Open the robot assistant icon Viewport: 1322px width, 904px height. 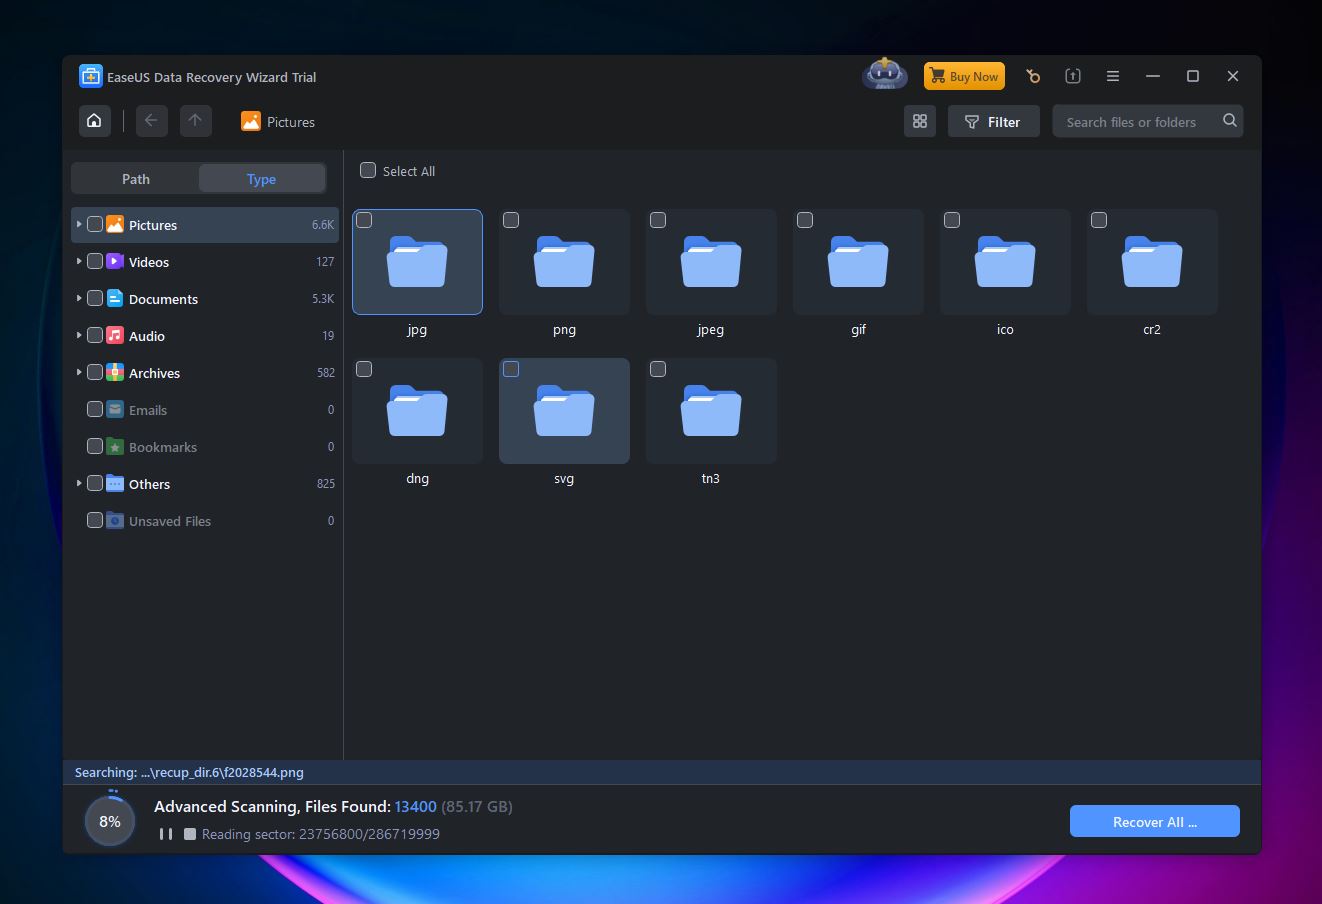pyautogui.click(x=885, y=75)
